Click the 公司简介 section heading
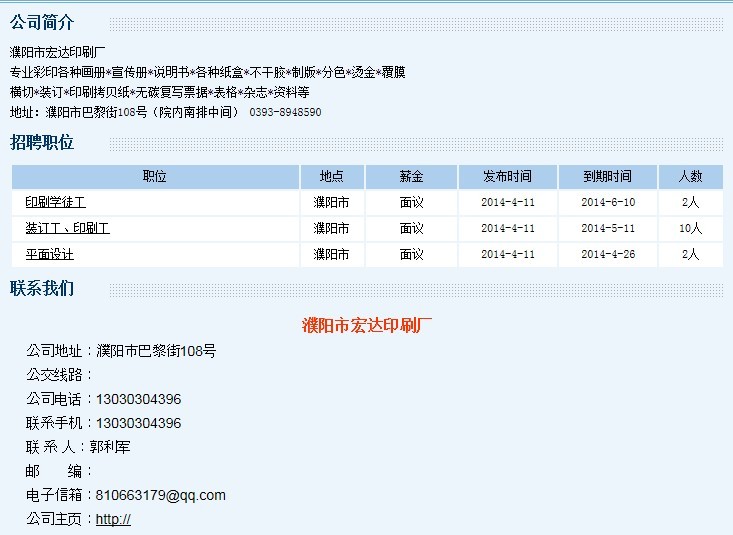 [x=42, y=22]
